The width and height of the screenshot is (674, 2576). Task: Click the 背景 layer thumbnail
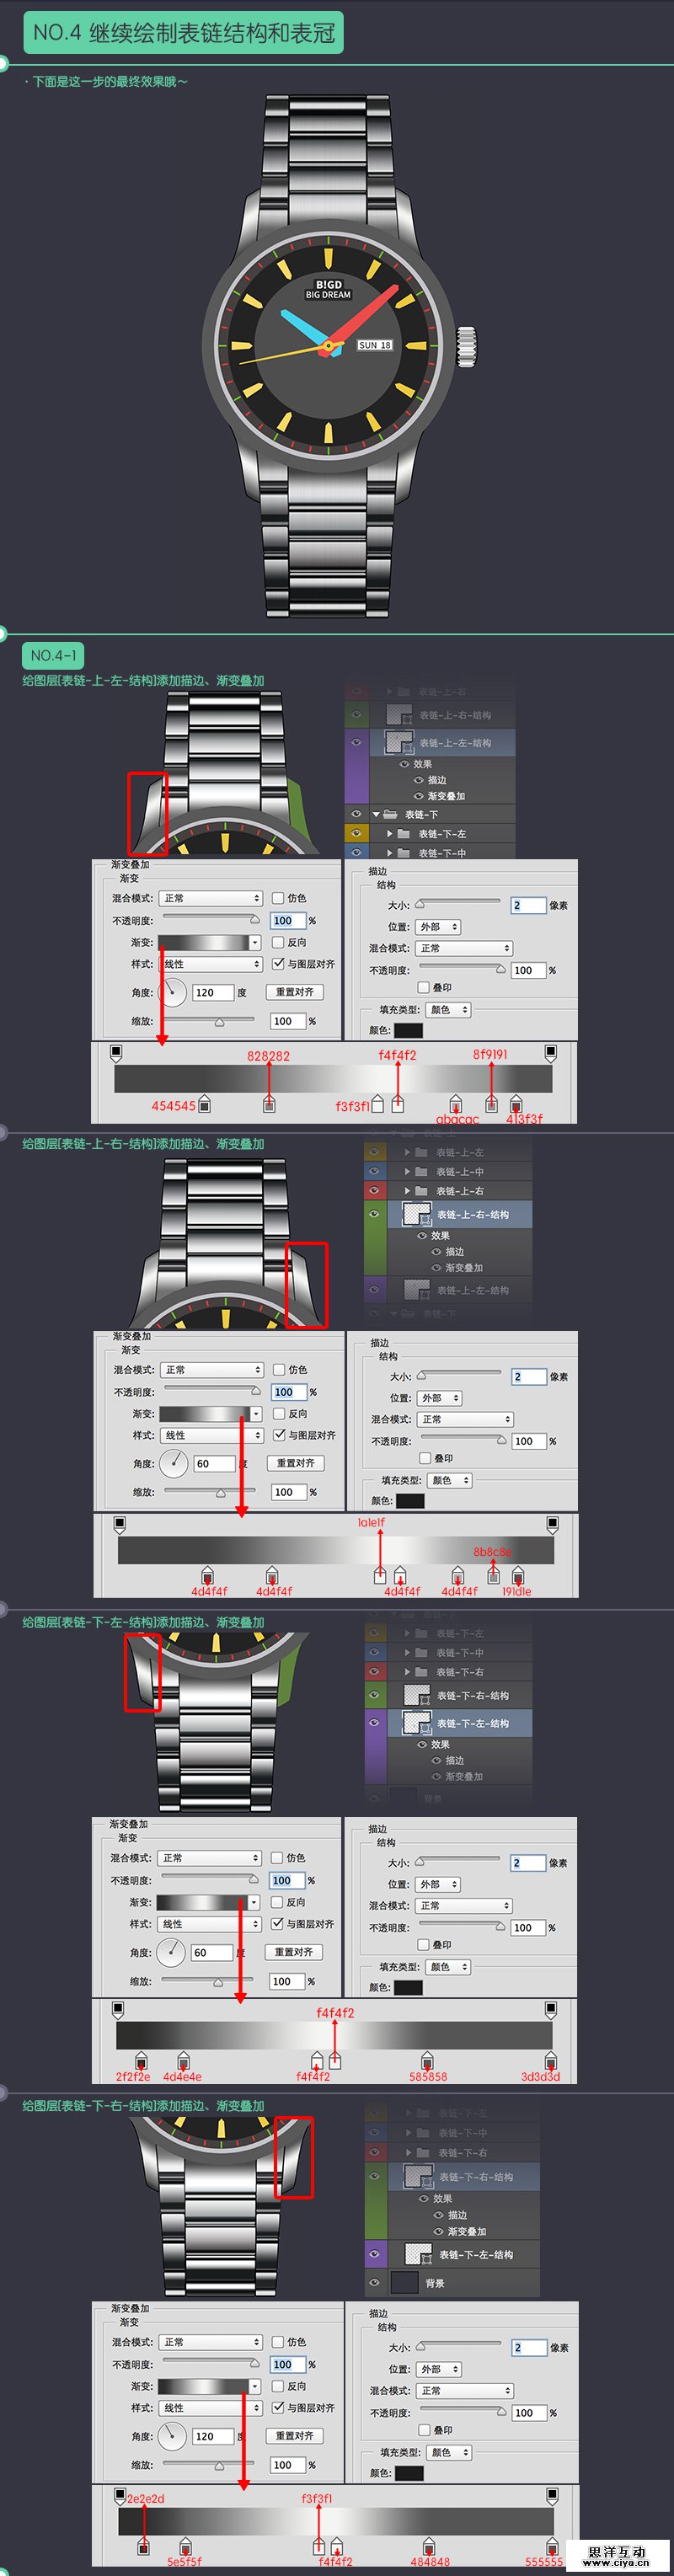click(x=404, y=2283)
